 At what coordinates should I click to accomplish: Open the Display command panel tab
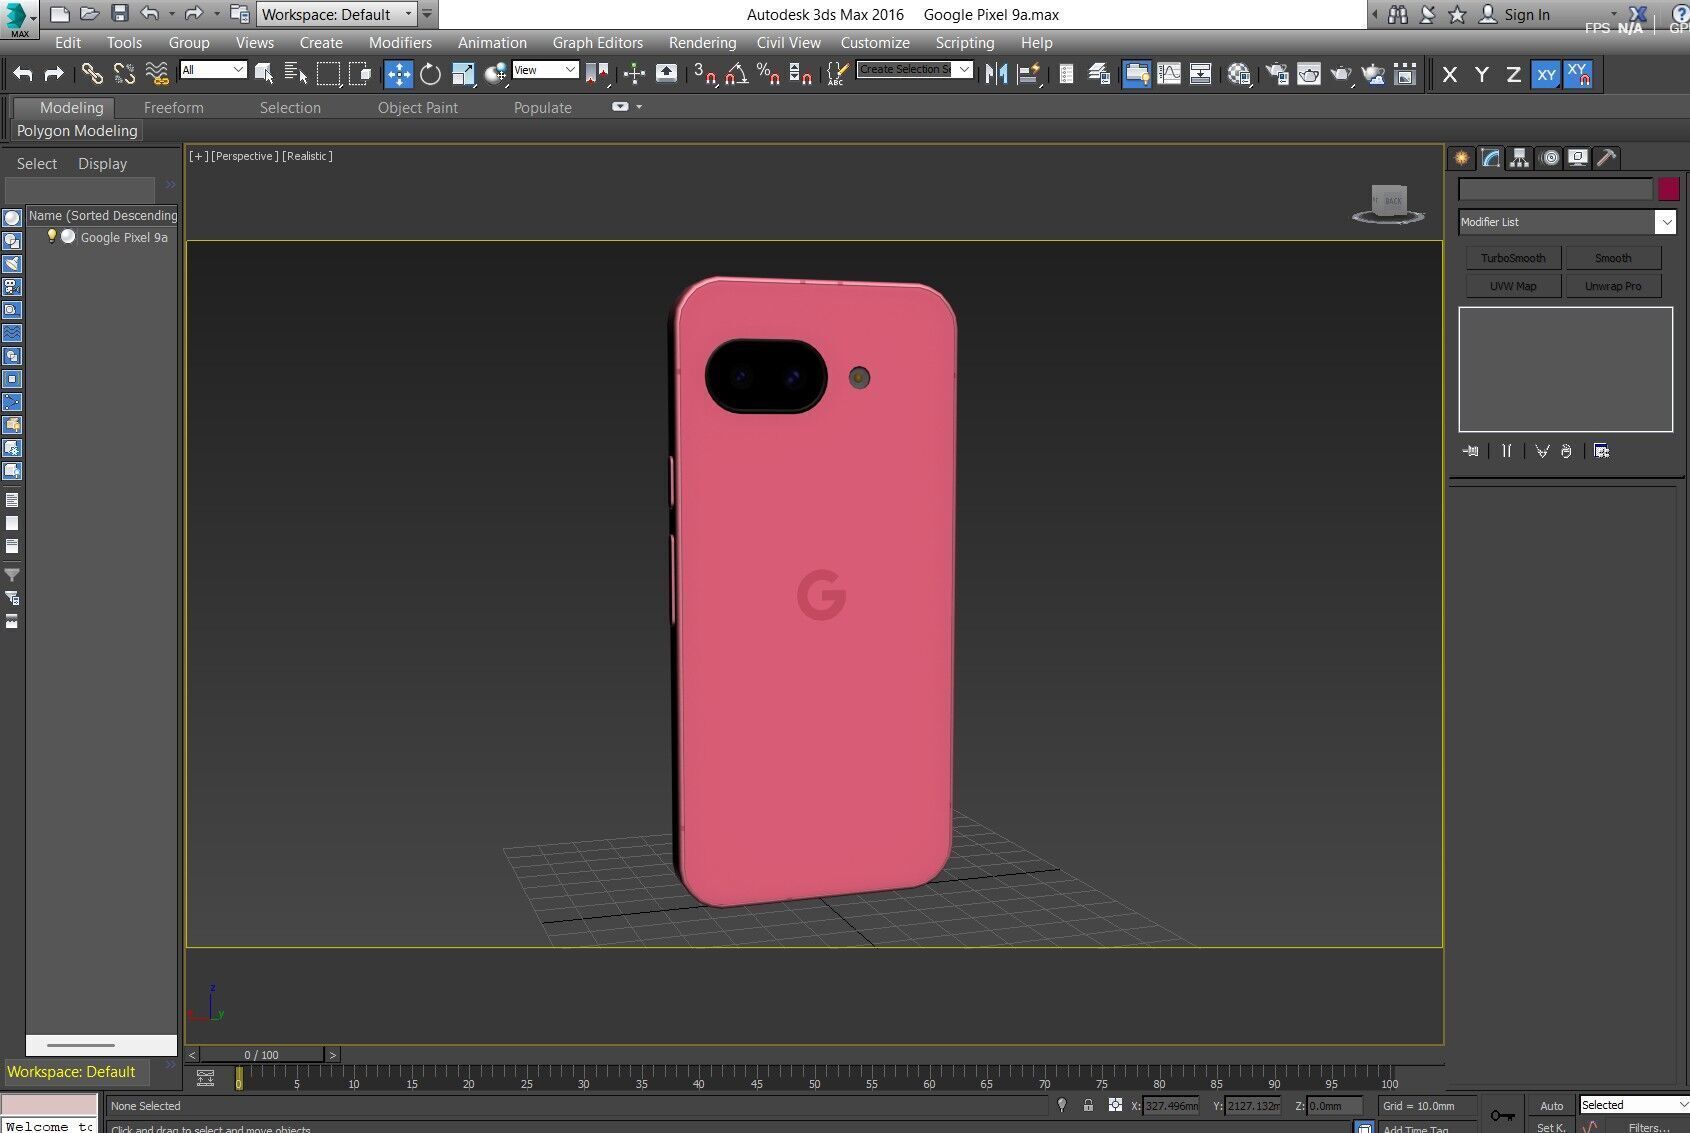click(x=1578, y=158)
